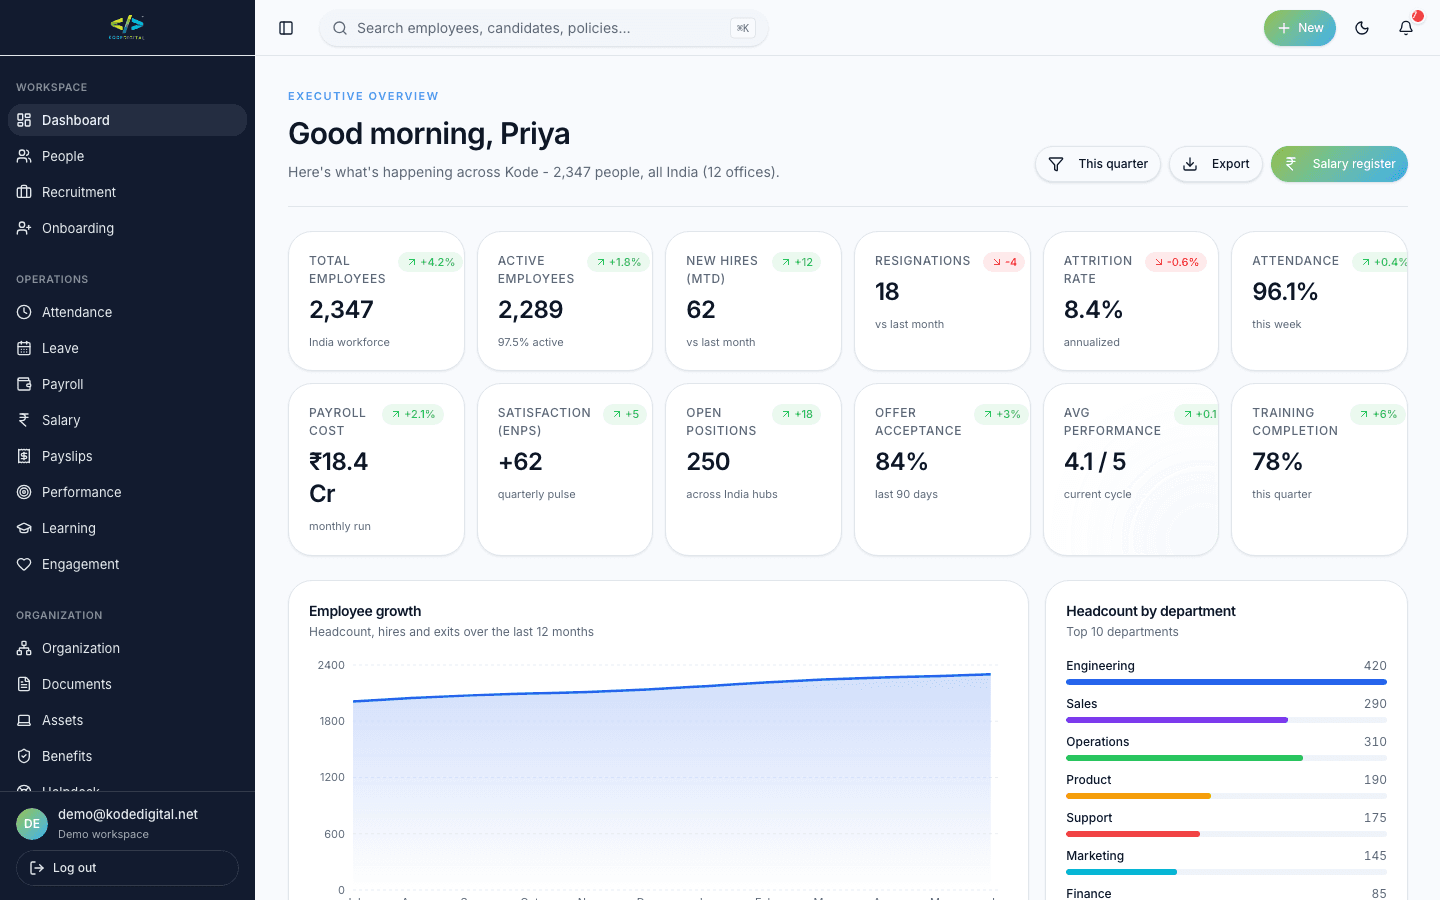Click demo@kodedigital.net account text
This screenshot has height=900, width=1440.
[x=128, y=814]
